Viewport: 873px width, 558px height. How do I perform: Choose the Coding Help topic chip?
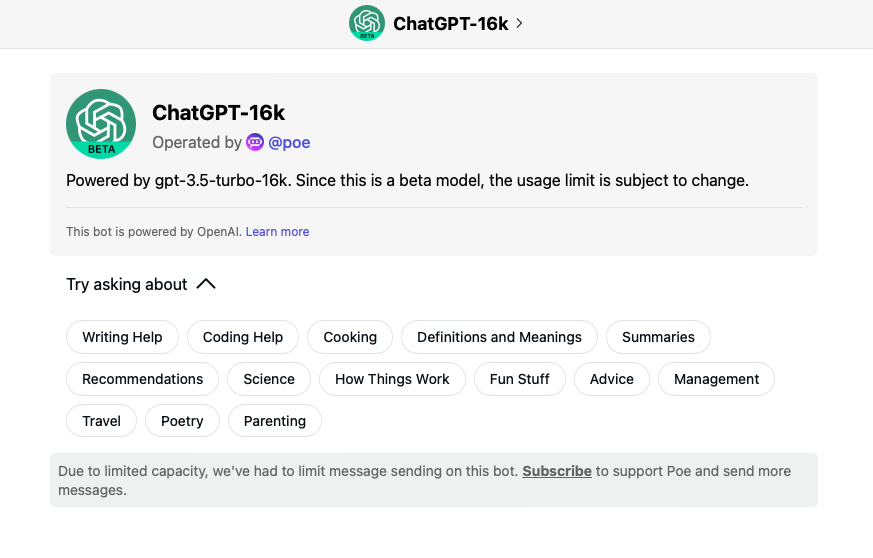[x=243, y=337]
